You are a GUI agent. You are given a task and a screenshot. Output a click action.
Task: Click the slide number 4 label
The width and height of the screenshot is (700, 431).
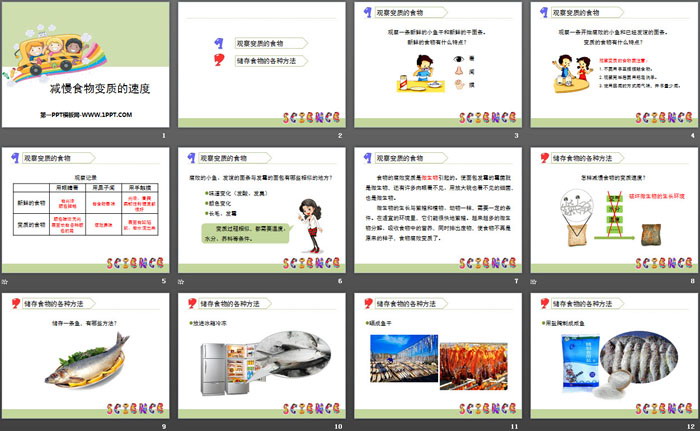[x=693, y=135]
